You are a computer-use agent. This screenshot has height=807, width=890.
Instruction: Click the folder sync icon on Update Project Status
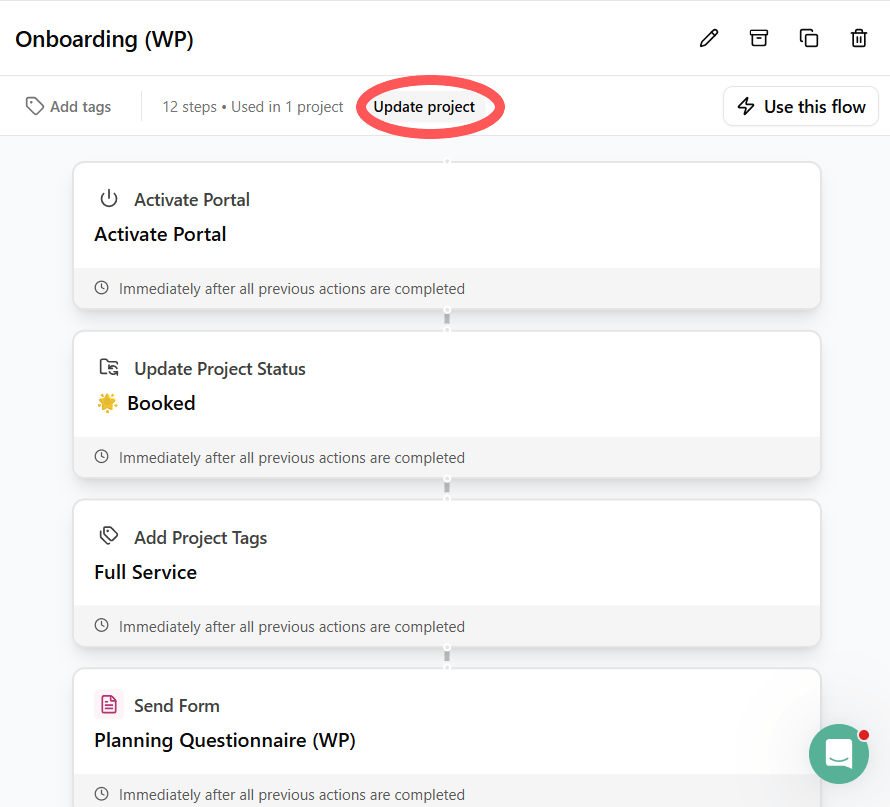pyautogui.click(x=108, y=368)
